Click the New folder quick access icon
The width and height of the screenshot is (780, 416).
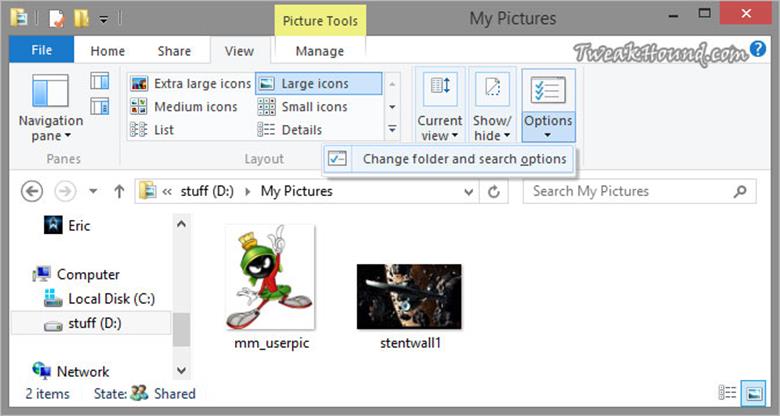click(81, 19)
